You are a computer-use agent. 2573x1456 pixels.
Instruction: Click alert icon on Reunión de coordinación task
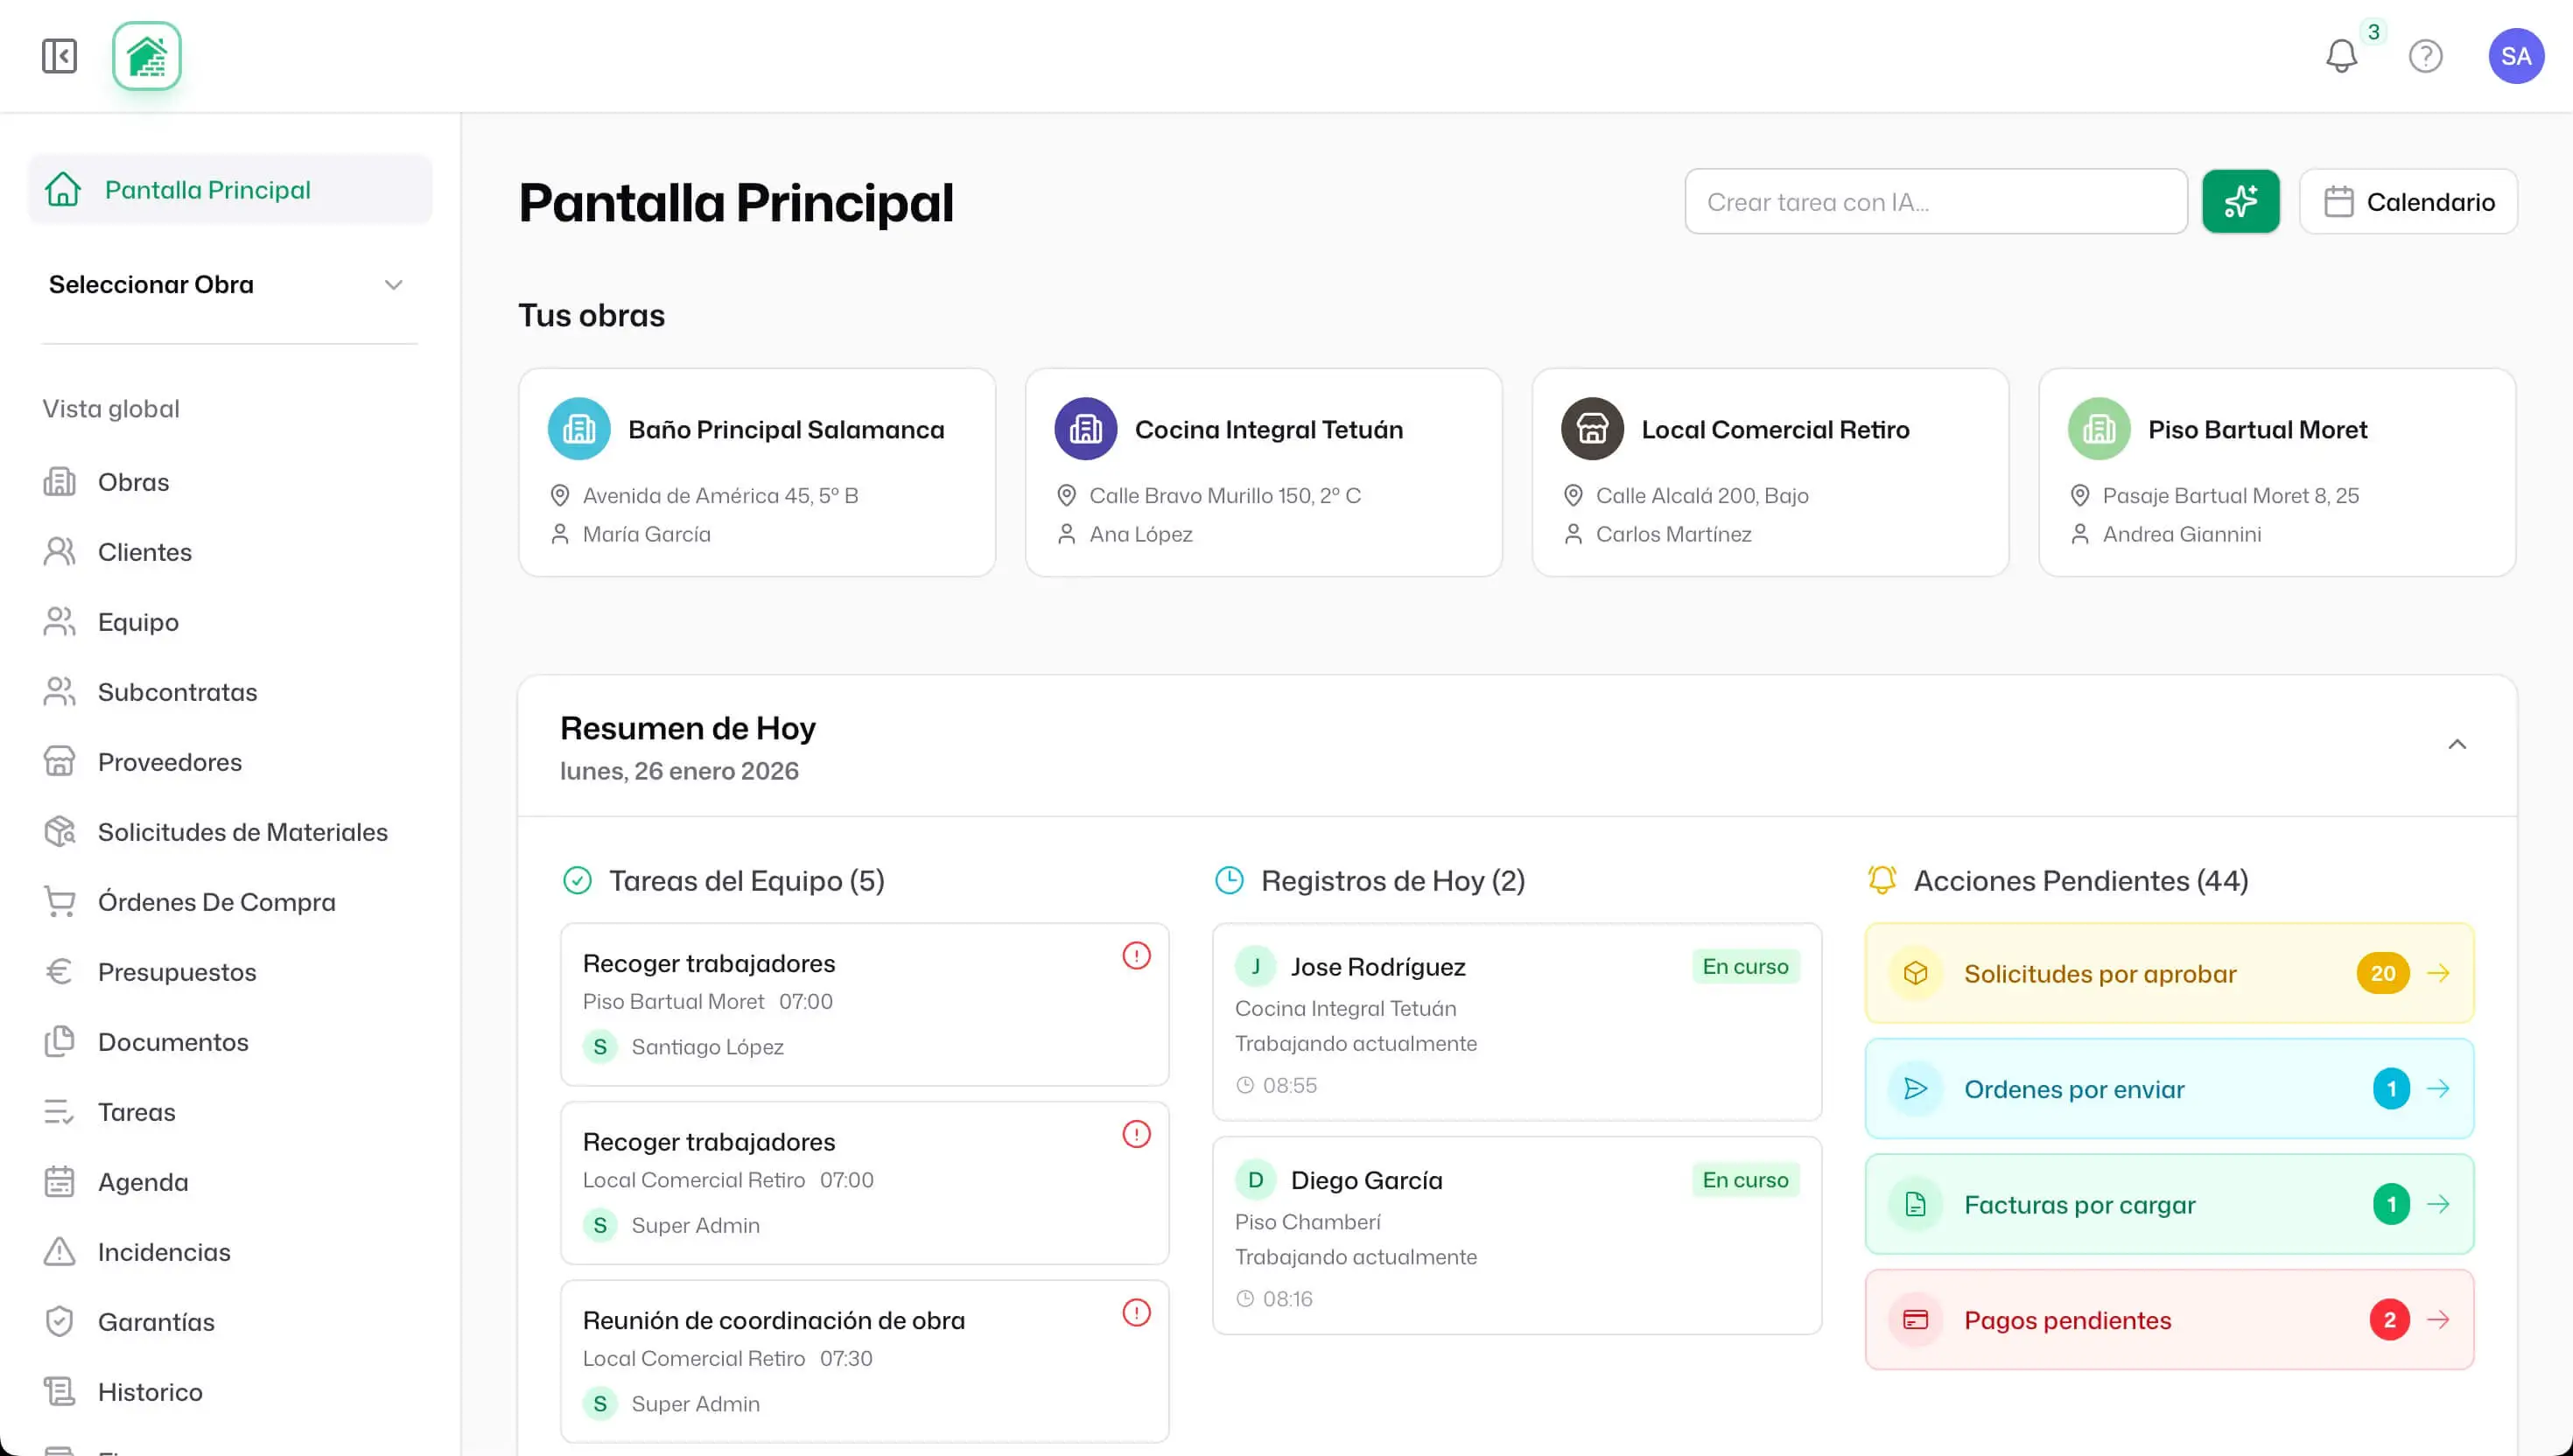coord(1136,1312)
